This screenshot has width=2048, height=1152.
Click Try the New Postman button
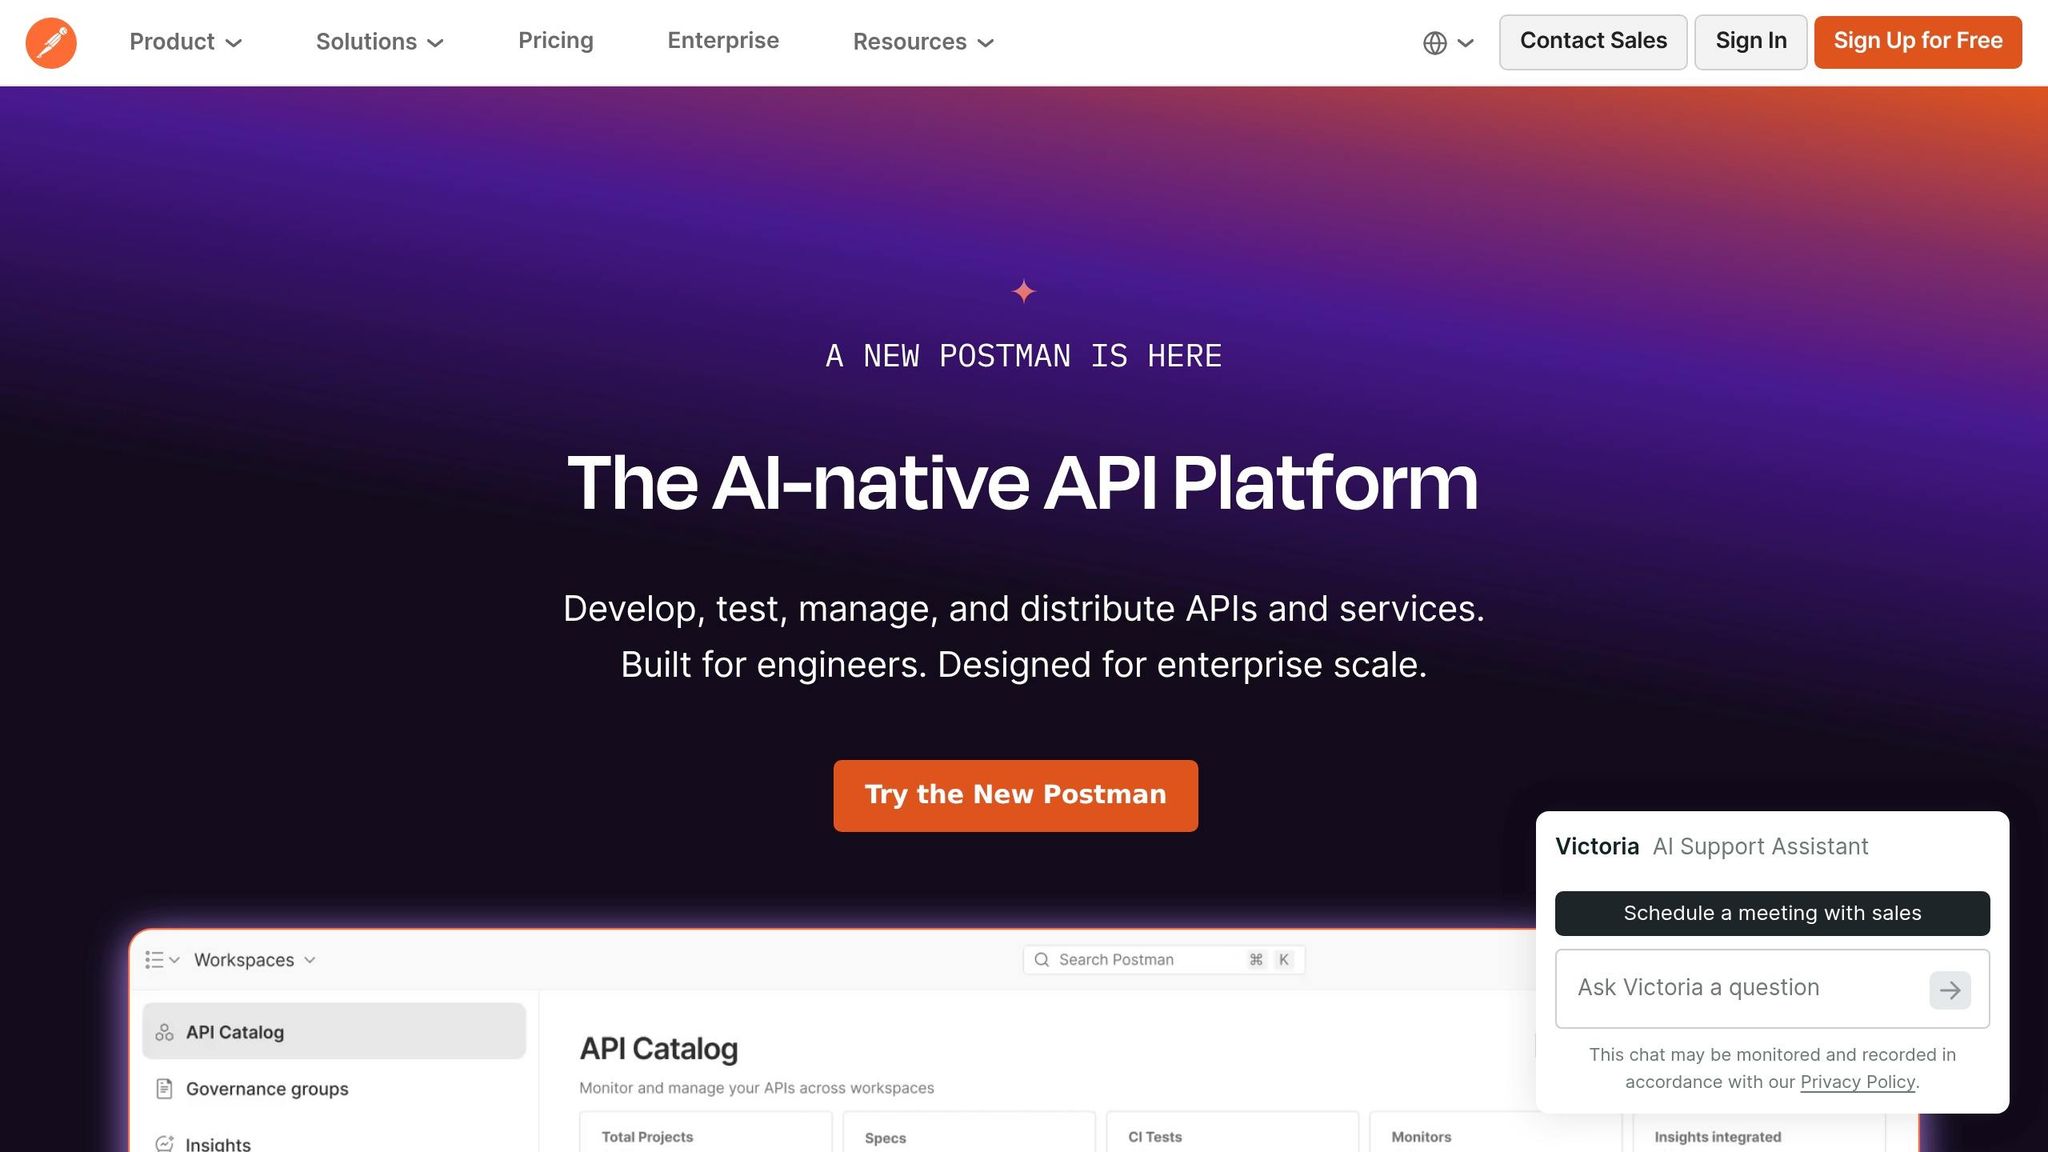click(x=1016, y=796)
